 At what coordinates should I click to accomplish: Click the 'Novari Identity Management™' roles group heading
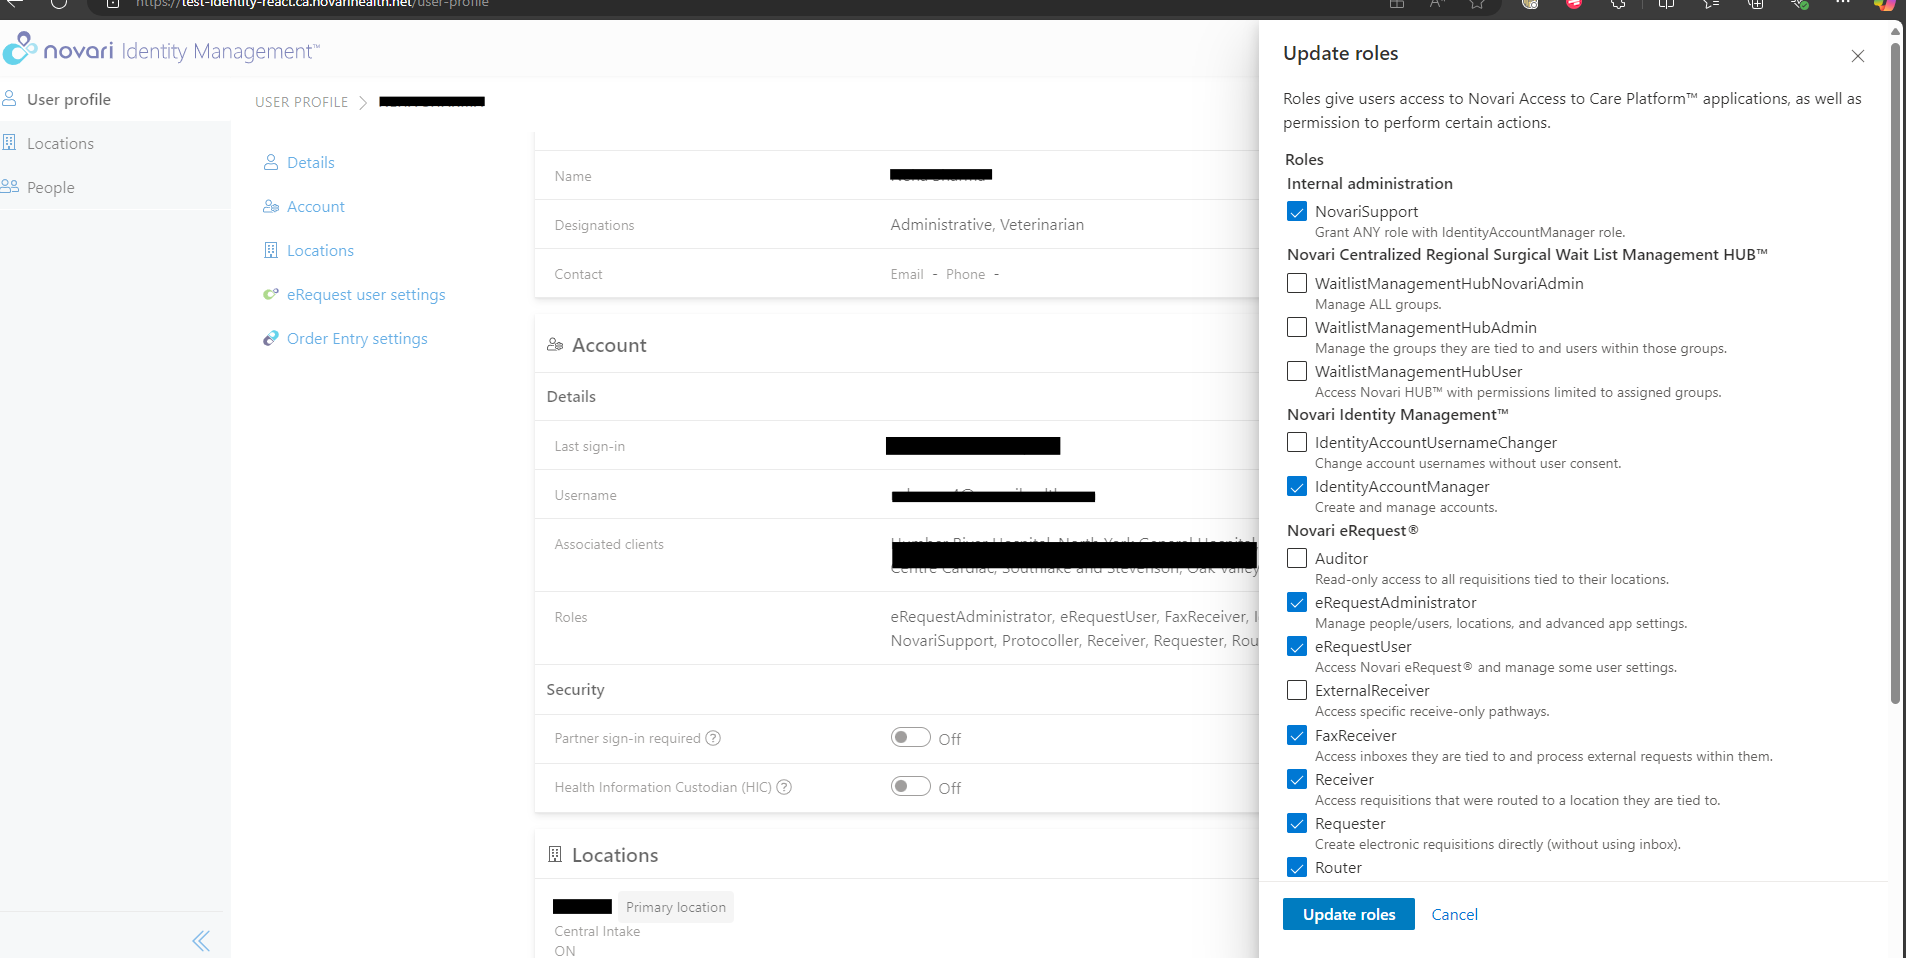1398,414
